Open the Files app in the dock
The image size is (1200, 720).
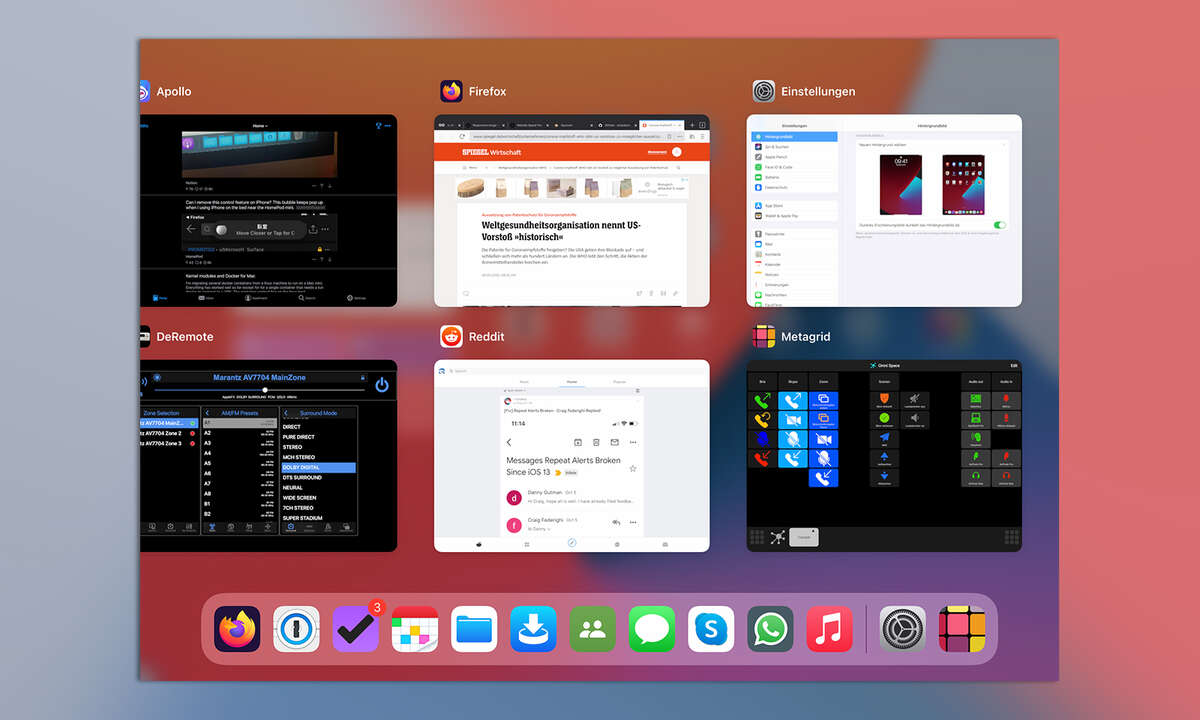[474, 629]
